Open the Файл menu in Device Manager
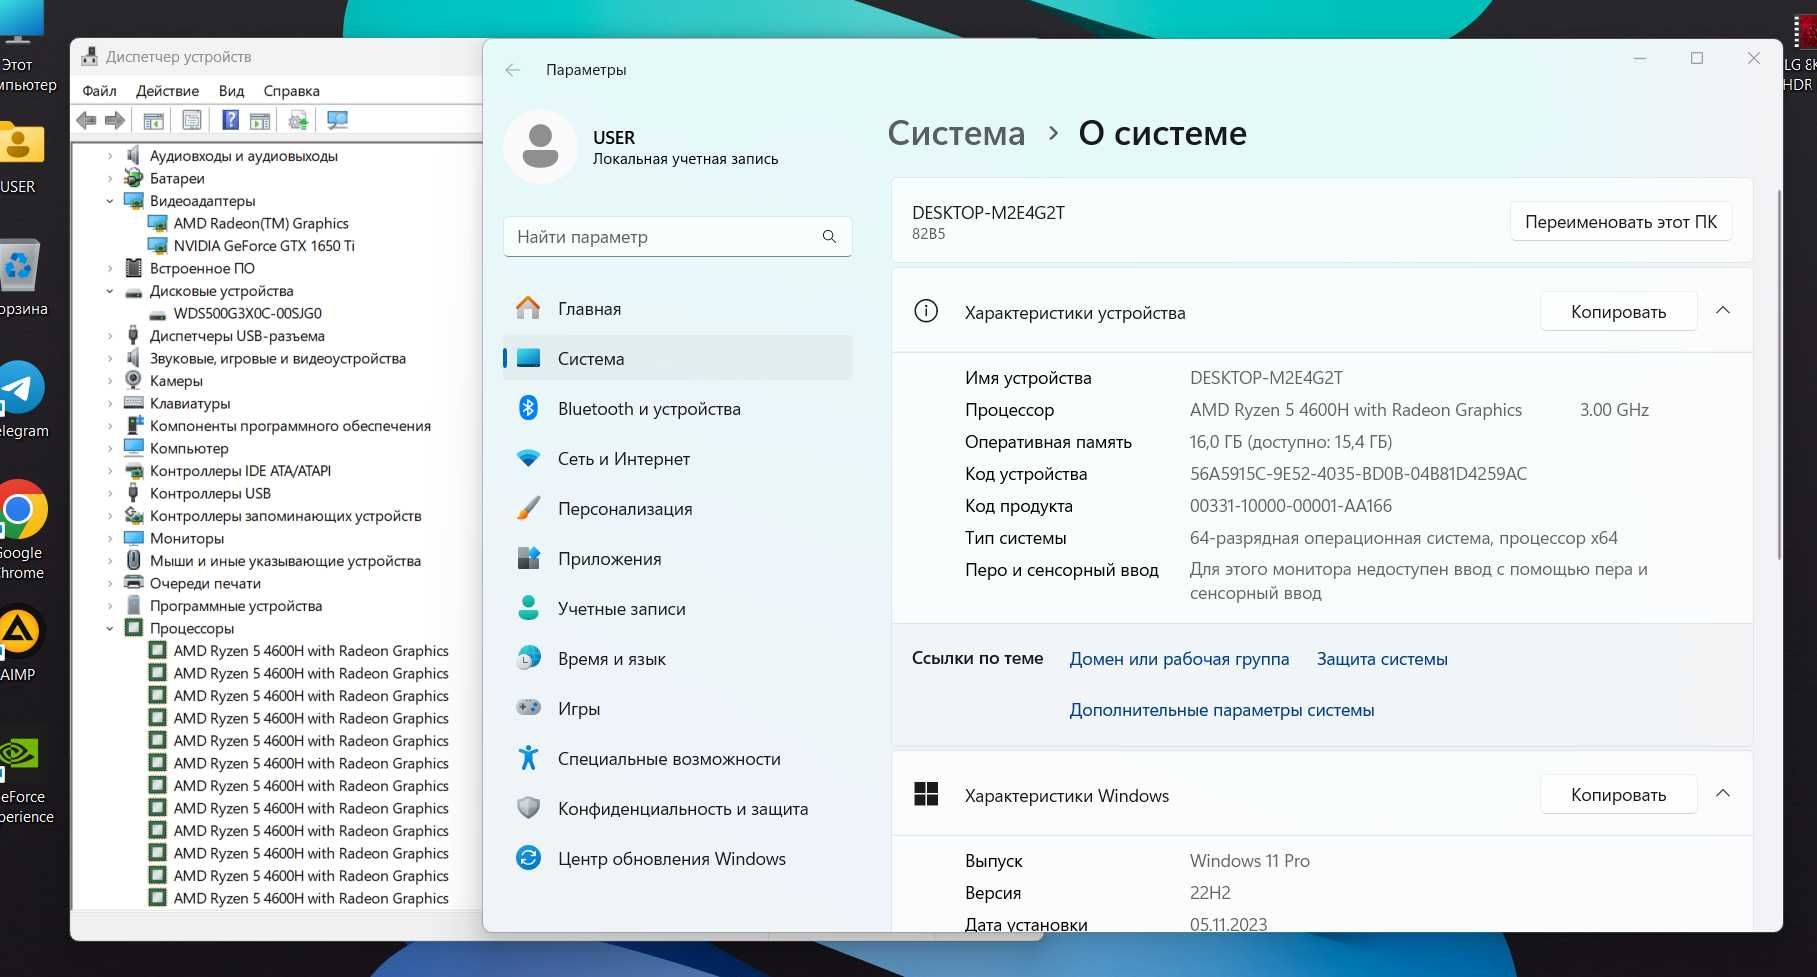The width and height of the screenshot is (1817, 977). [99, 91]
